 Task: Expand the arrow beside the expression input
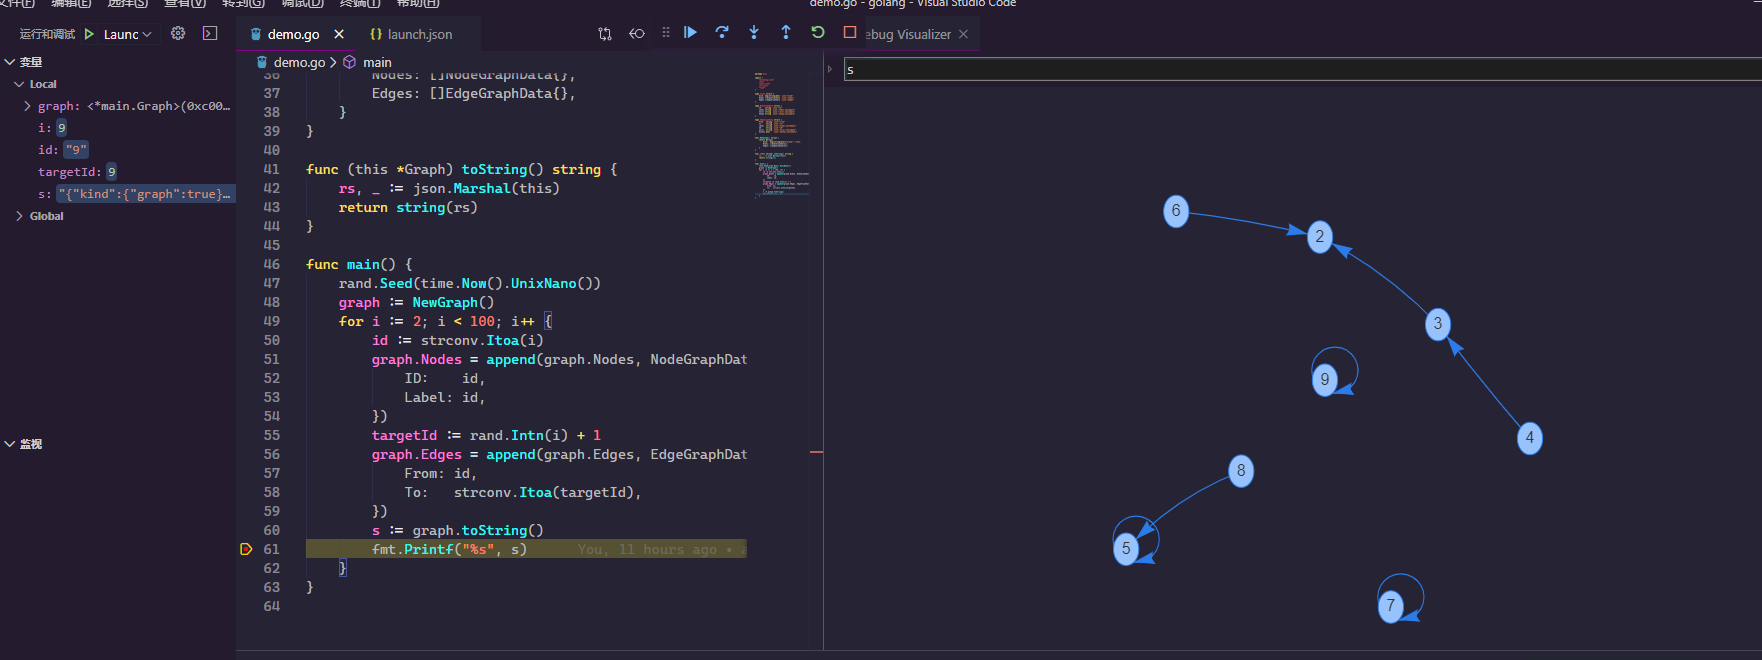point(830,69)
